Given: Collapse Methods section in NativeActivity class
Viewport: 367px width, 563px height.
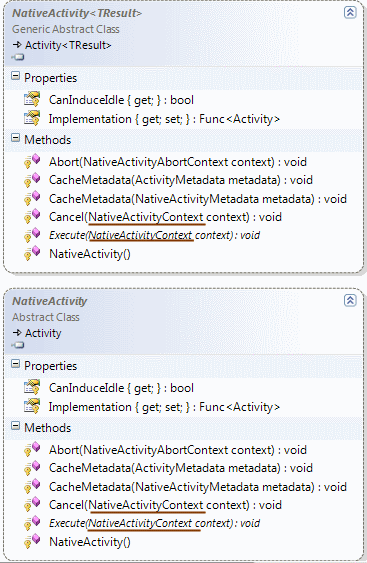Looking at the screenshot, I should tap(15, 426).
